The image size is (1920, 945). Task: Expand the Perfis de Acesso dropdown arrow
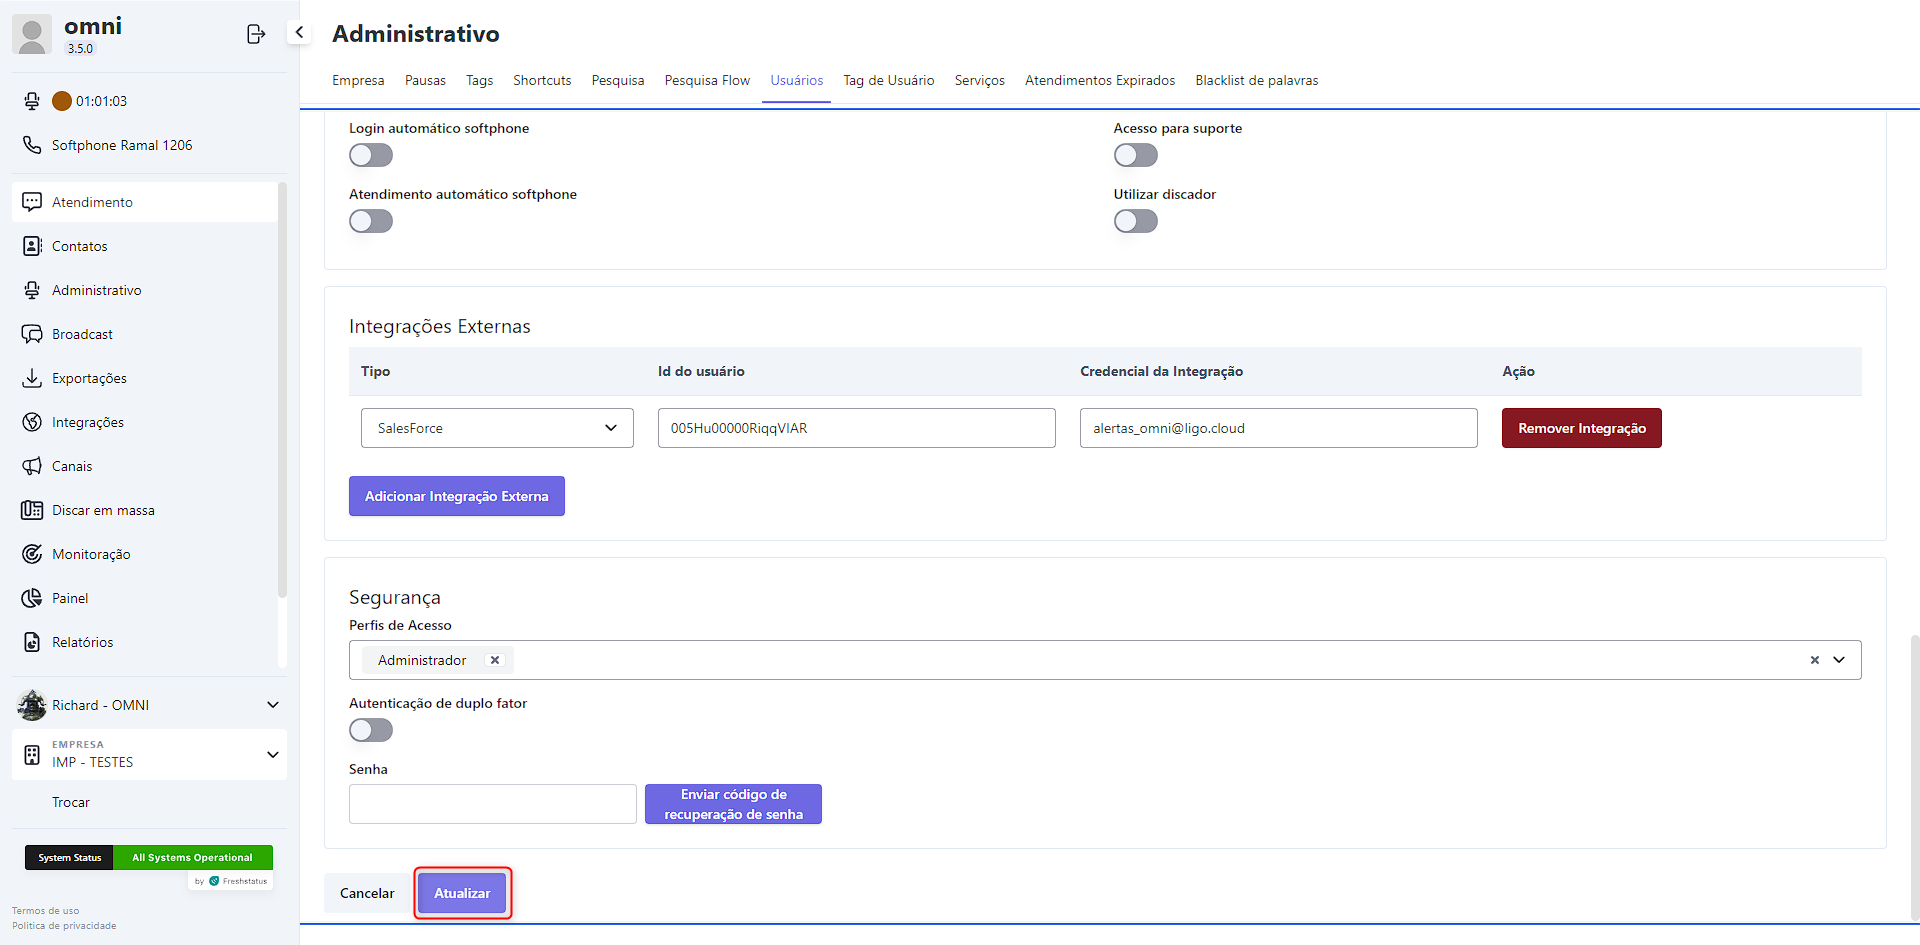pos(1839,660)
